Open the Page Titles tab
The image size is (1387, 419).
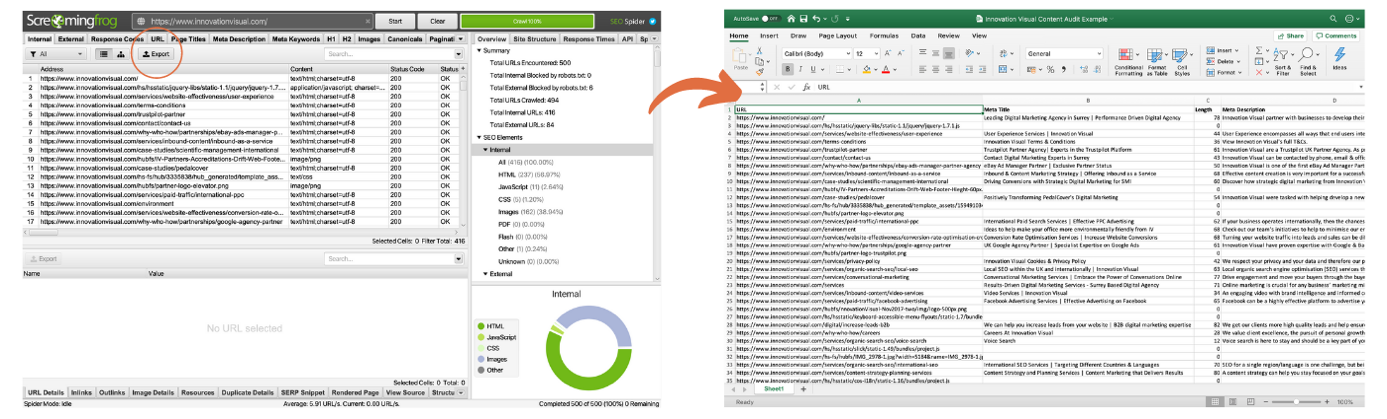point(189,39)
